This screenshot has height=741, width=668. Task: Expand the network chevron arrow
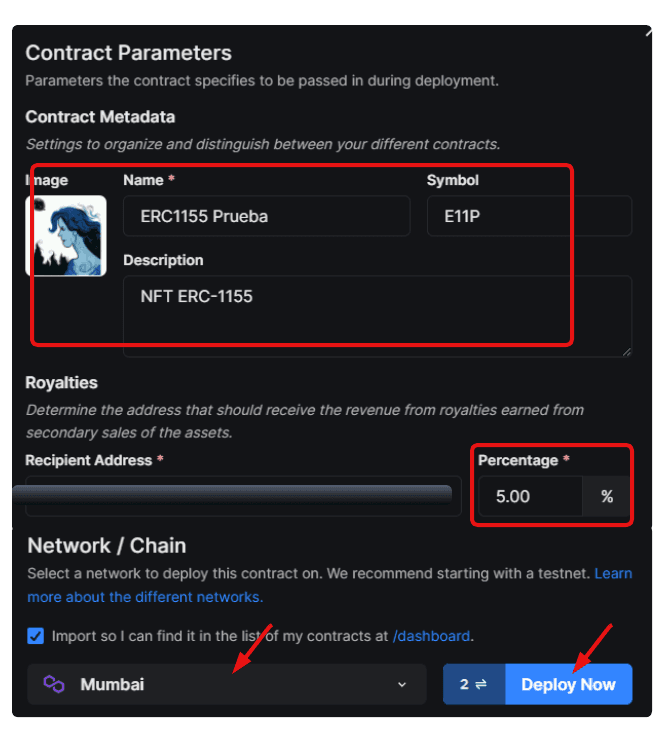(402, 684)
